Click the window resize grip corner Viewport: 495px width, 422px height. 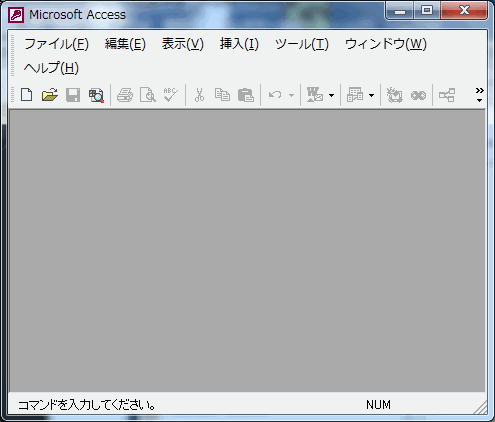(480, 407)
